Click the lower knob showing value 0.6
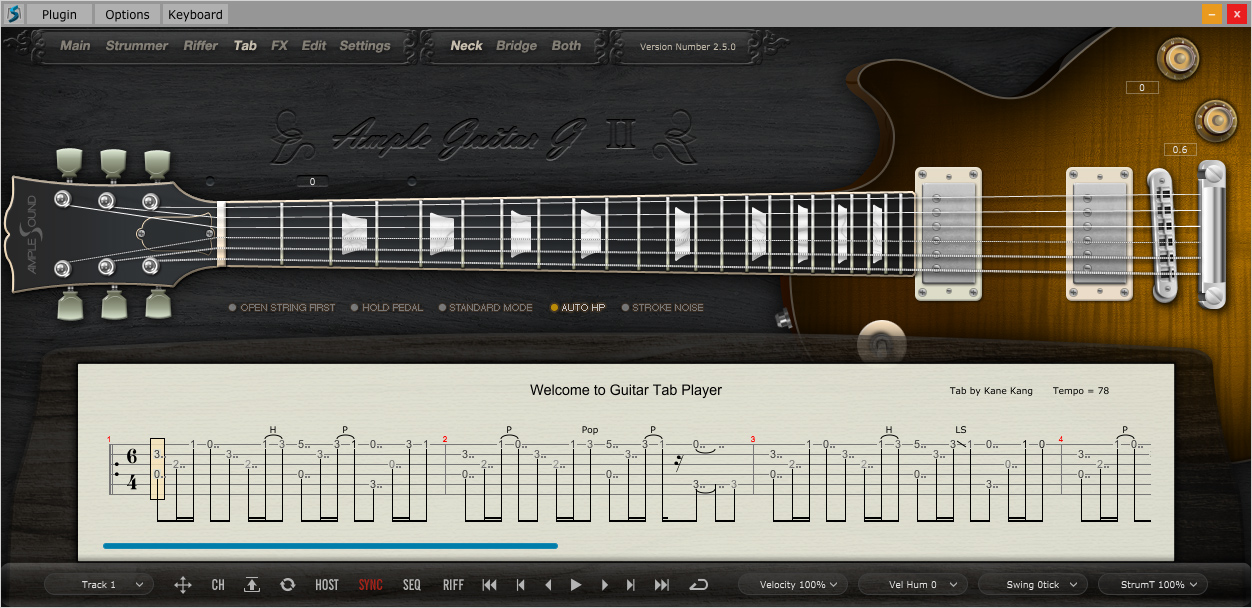Image resolution: width=1252 pixels, height=608 pixels. tap(1217, 120)
